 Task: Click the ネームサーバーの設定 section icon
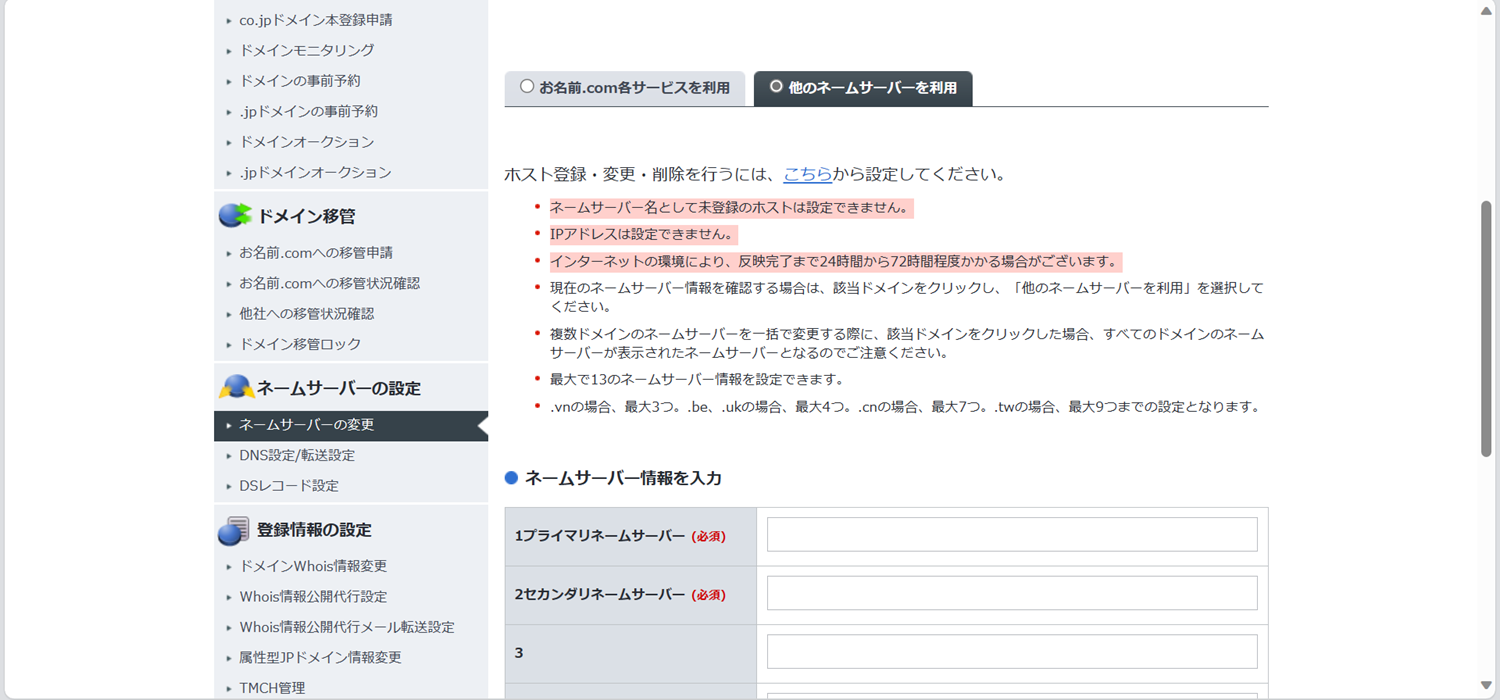click(236, 387)
